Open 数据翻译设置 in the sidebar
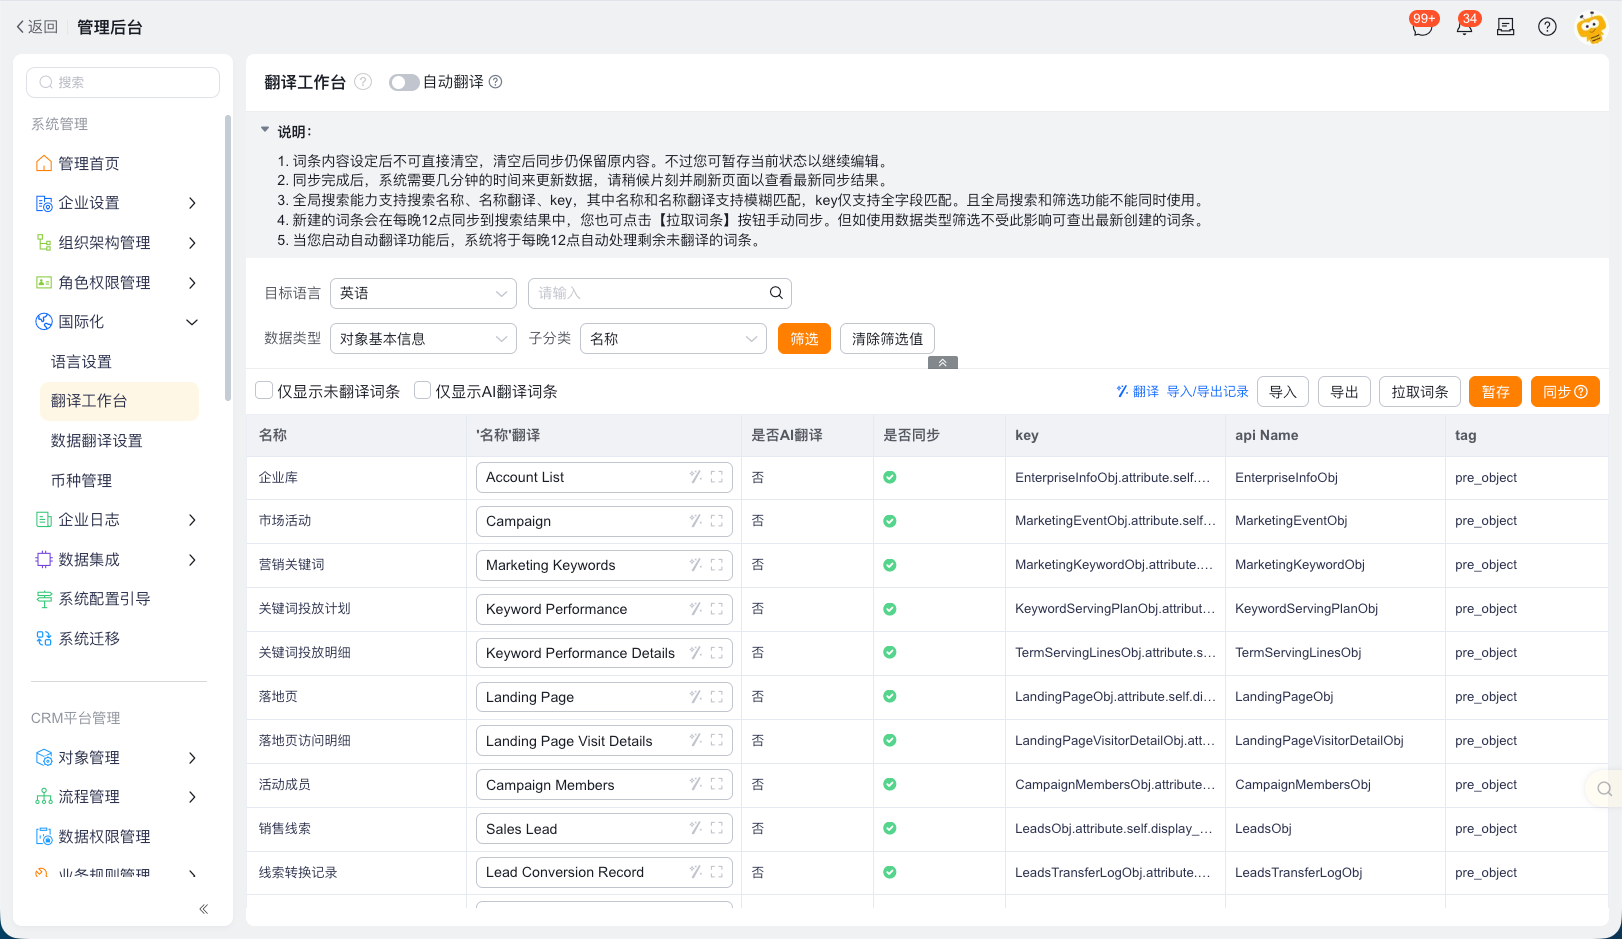This screenshot has height=939, width=1622. [x=96, y=441]
